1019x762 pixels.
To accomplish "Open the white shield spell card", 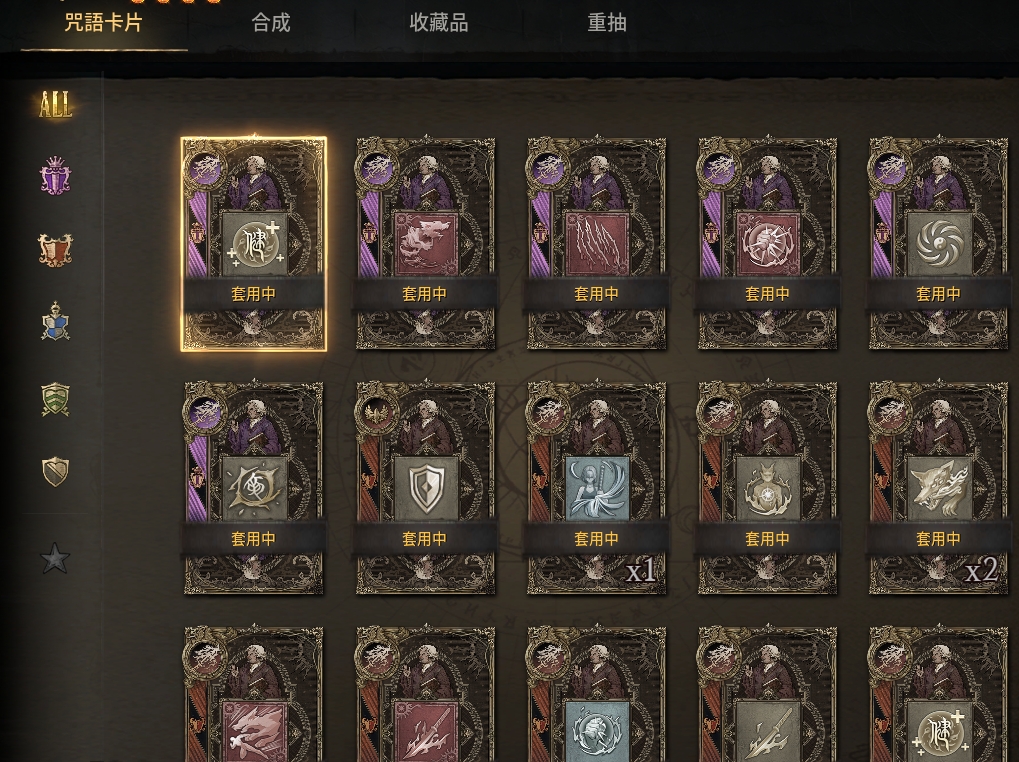I will tap(425, 488).
